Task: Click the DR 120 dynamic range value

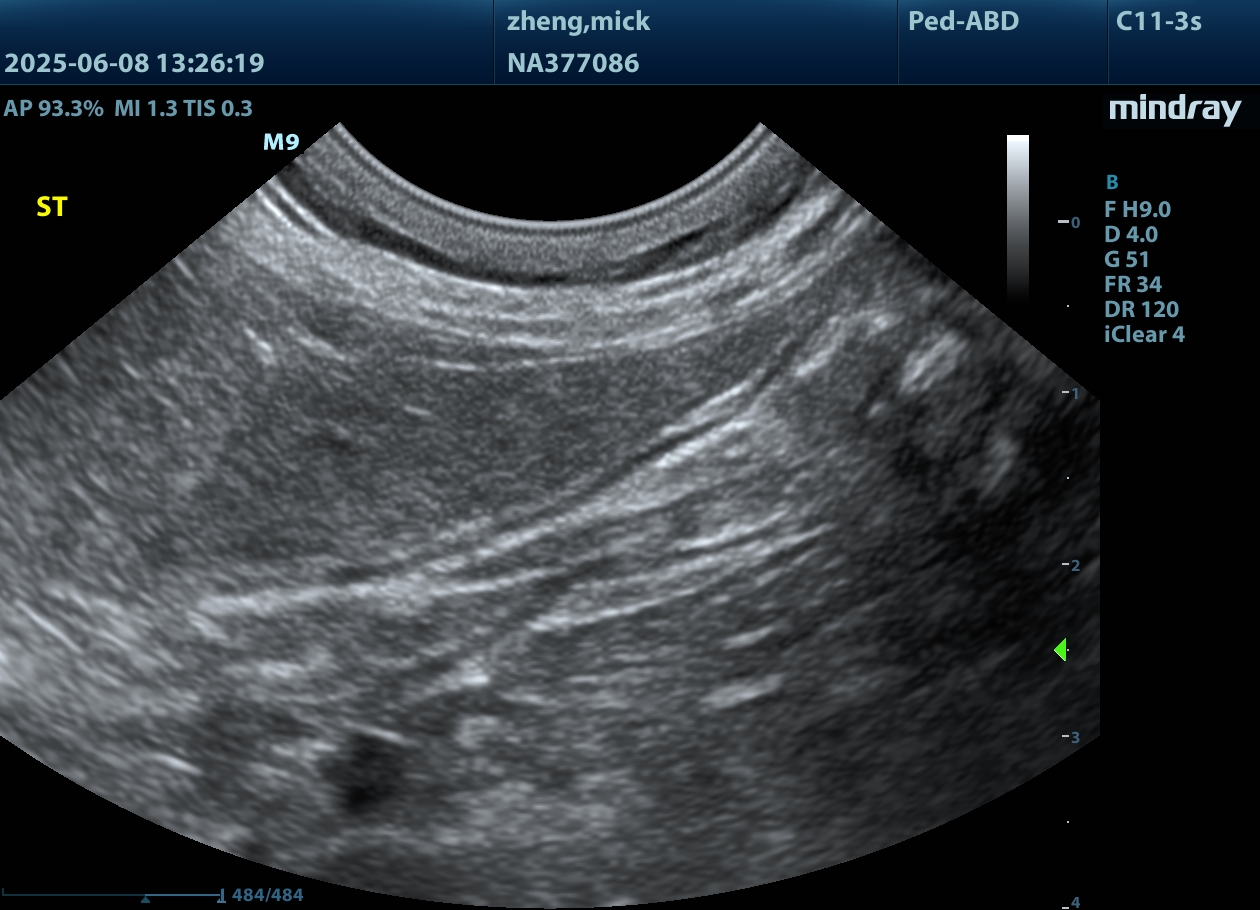Action: click(1141, 309)
